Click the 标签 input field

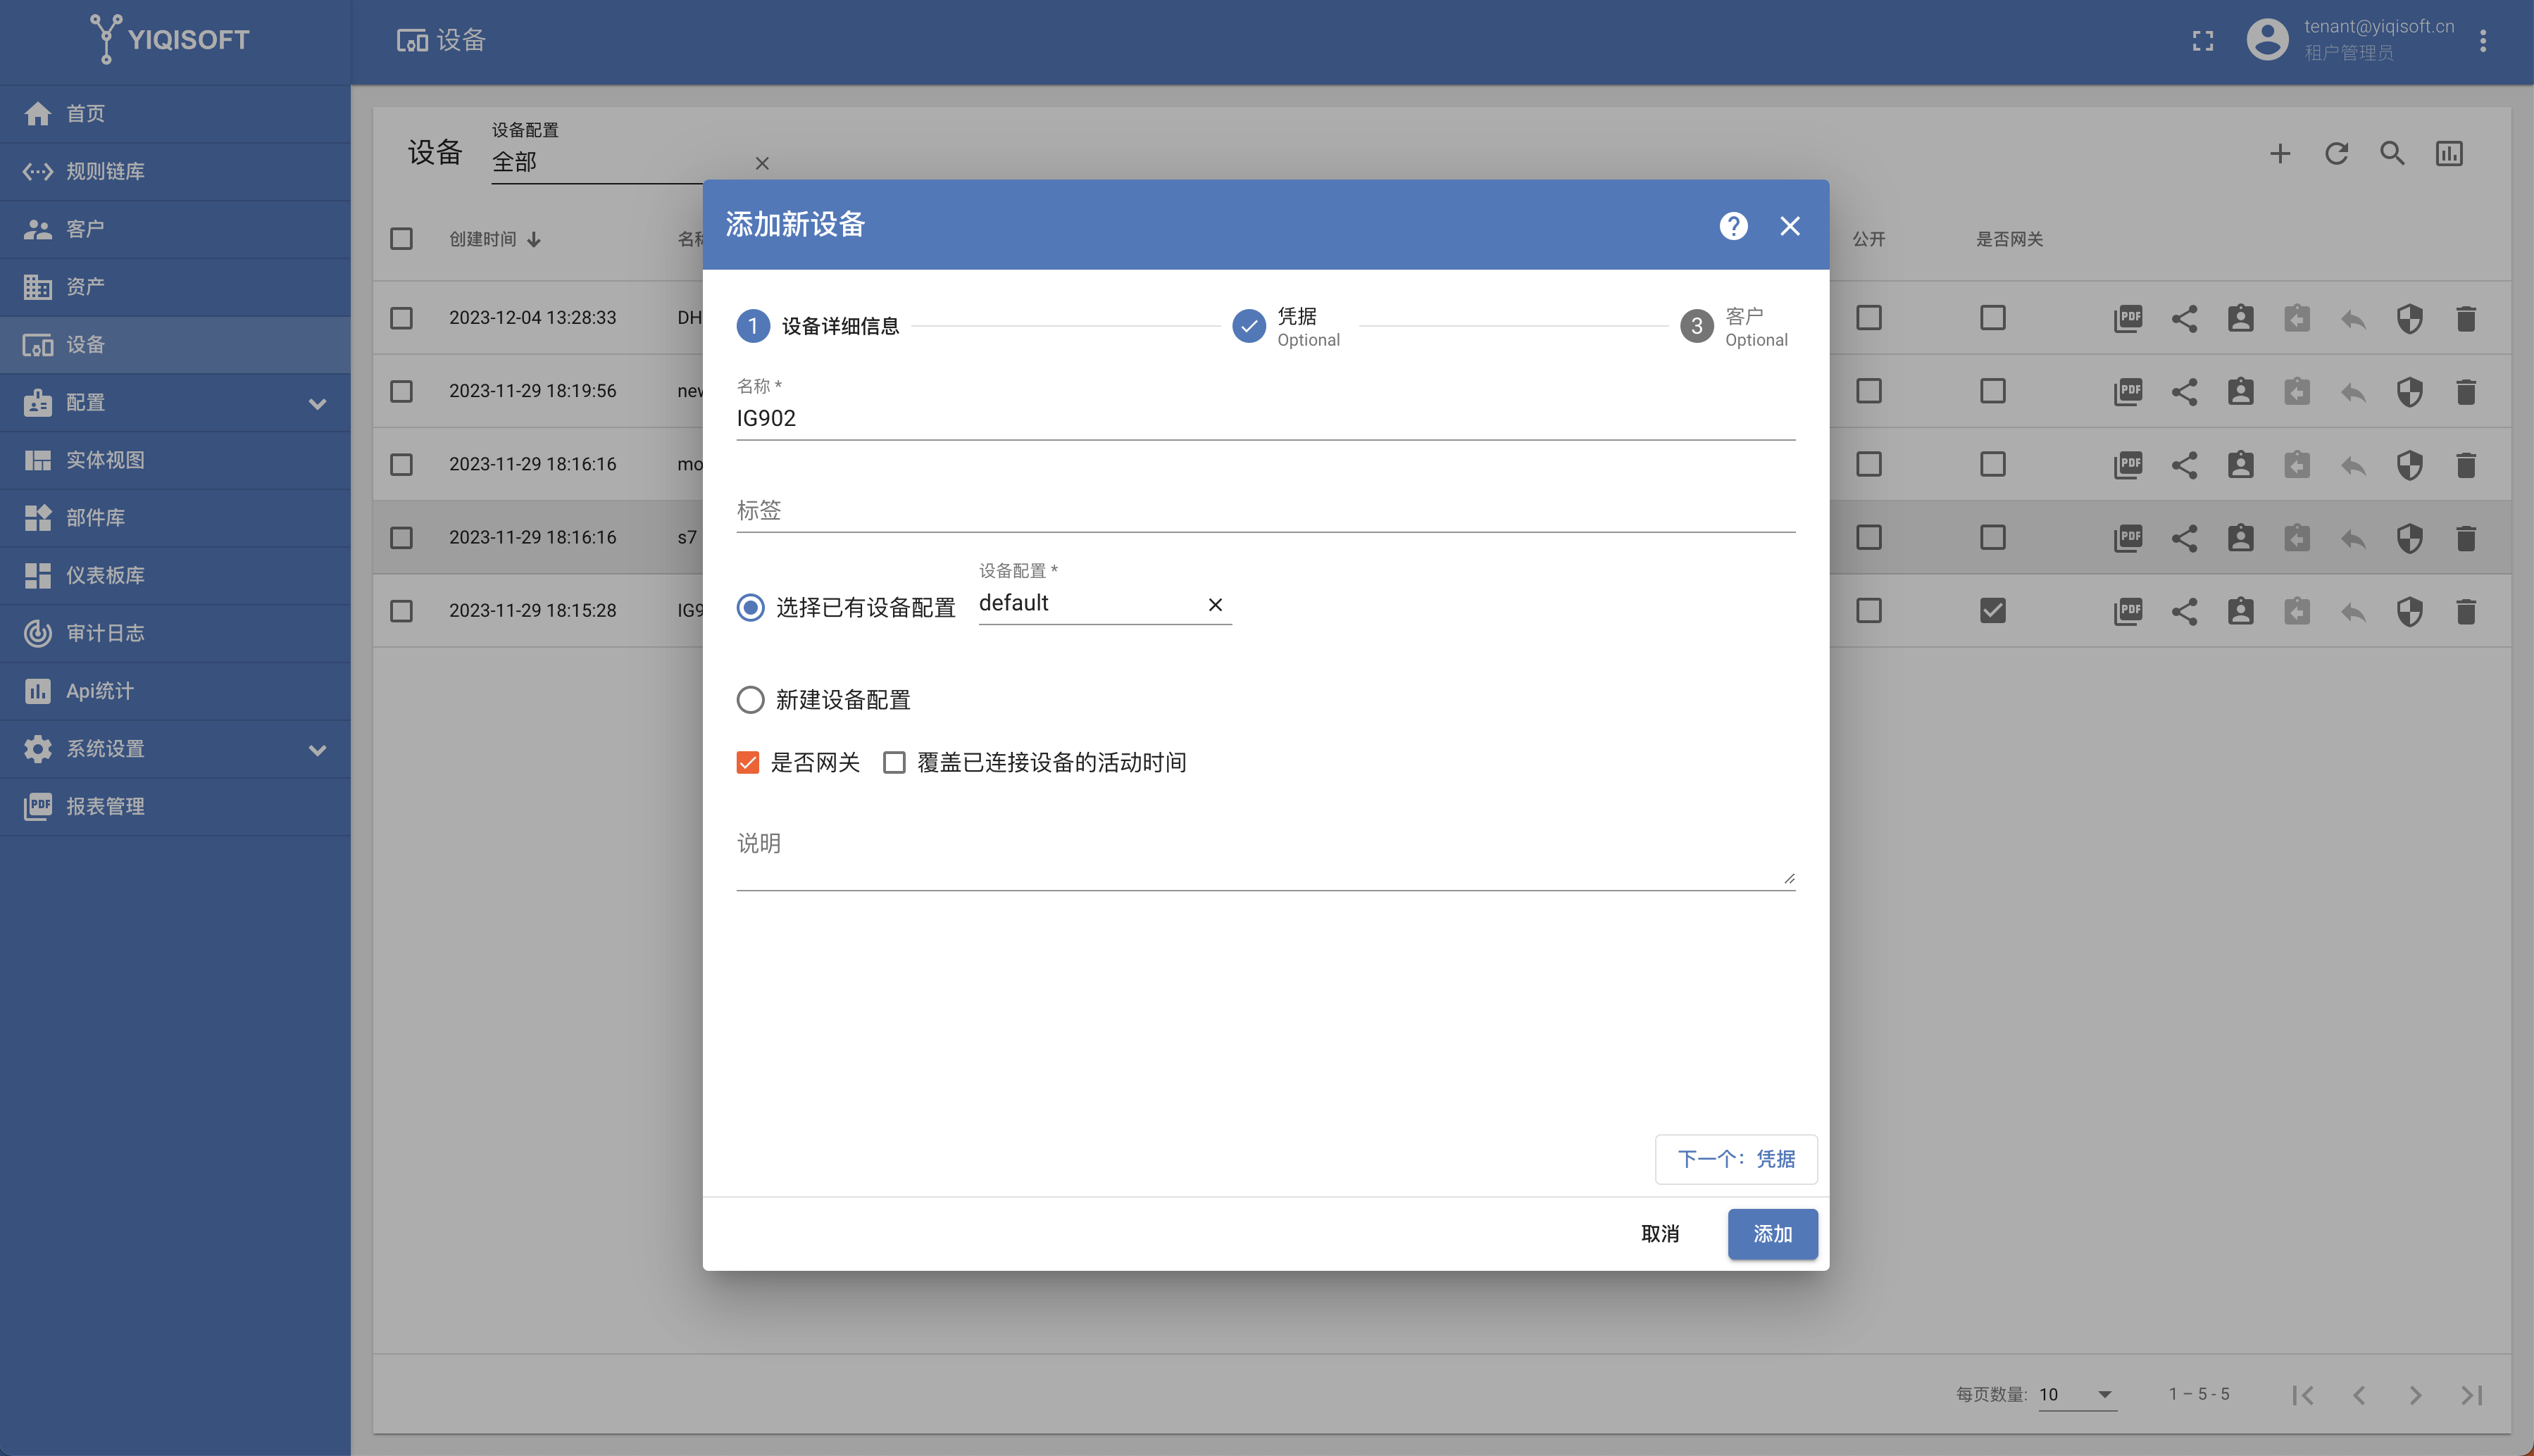(x=1265, y=511)
